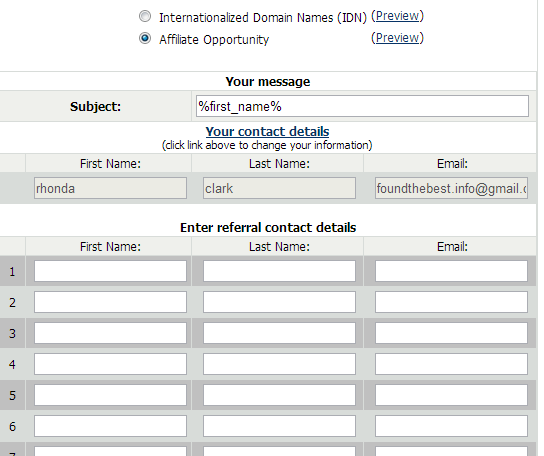This screenshot has width=544, height=456.
Task: Focus referral row 3 Last Name field
Action: point(279,333)
